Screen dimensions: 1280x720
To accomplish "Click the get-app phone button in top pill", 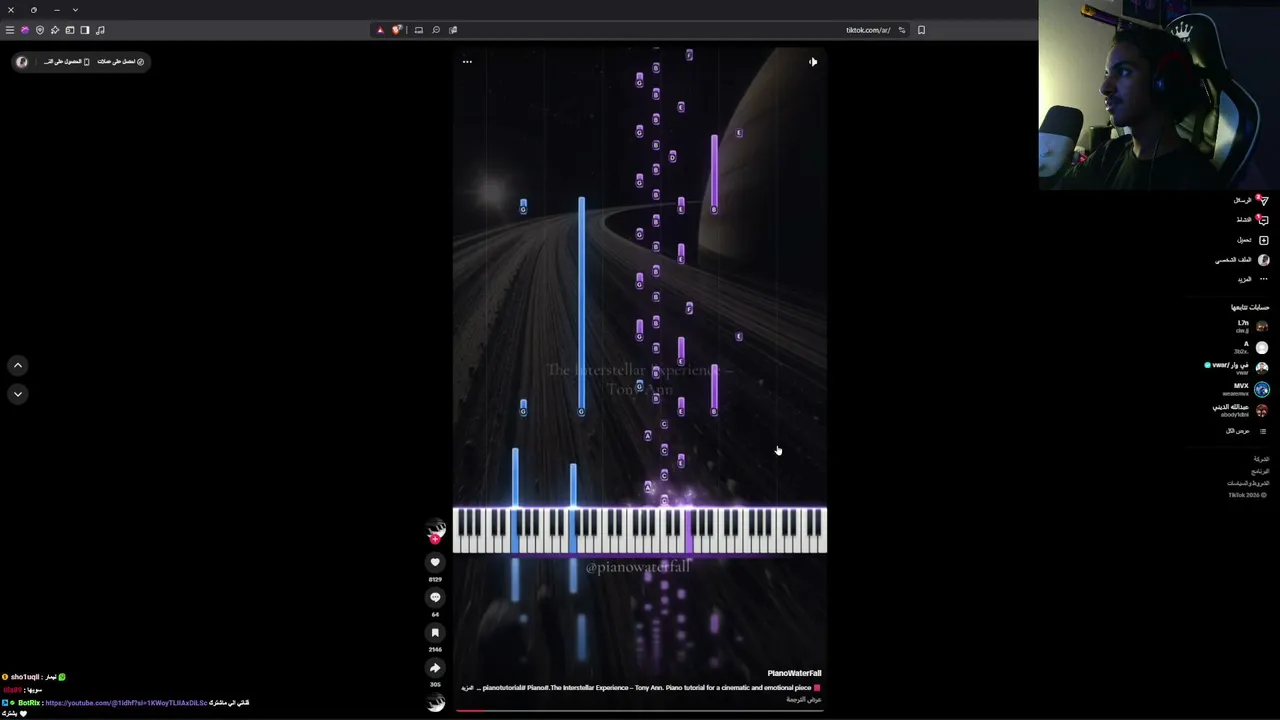I will coord(66,62).
